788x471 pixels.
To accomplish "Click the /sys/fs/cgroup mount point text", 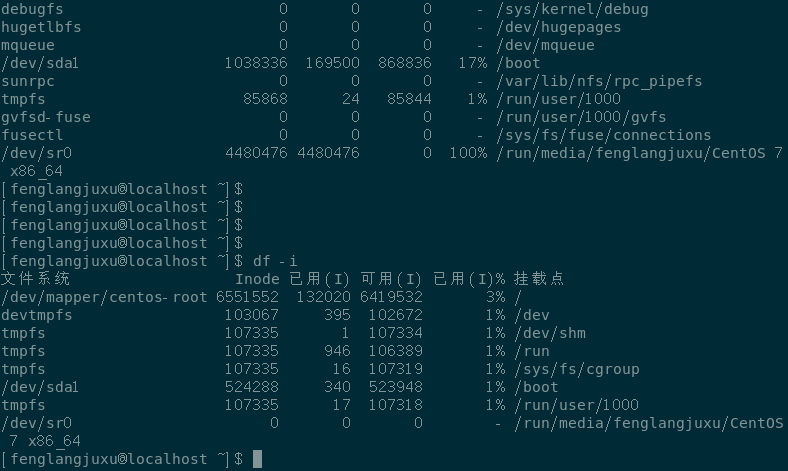I will point(577,369).
